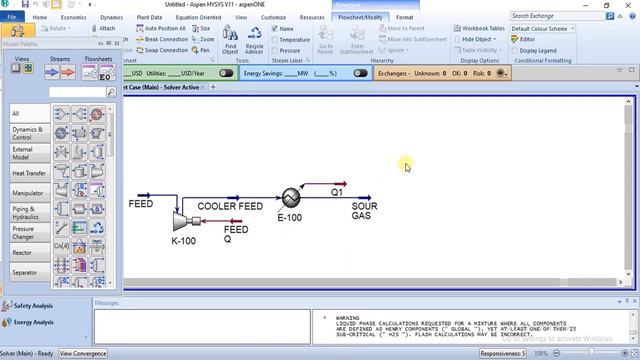Click the E-100 cooler on flowsheet
Image resolution: width=640 pixels, height=360 pixels.
pyautogui.click(x=291, y=198)
